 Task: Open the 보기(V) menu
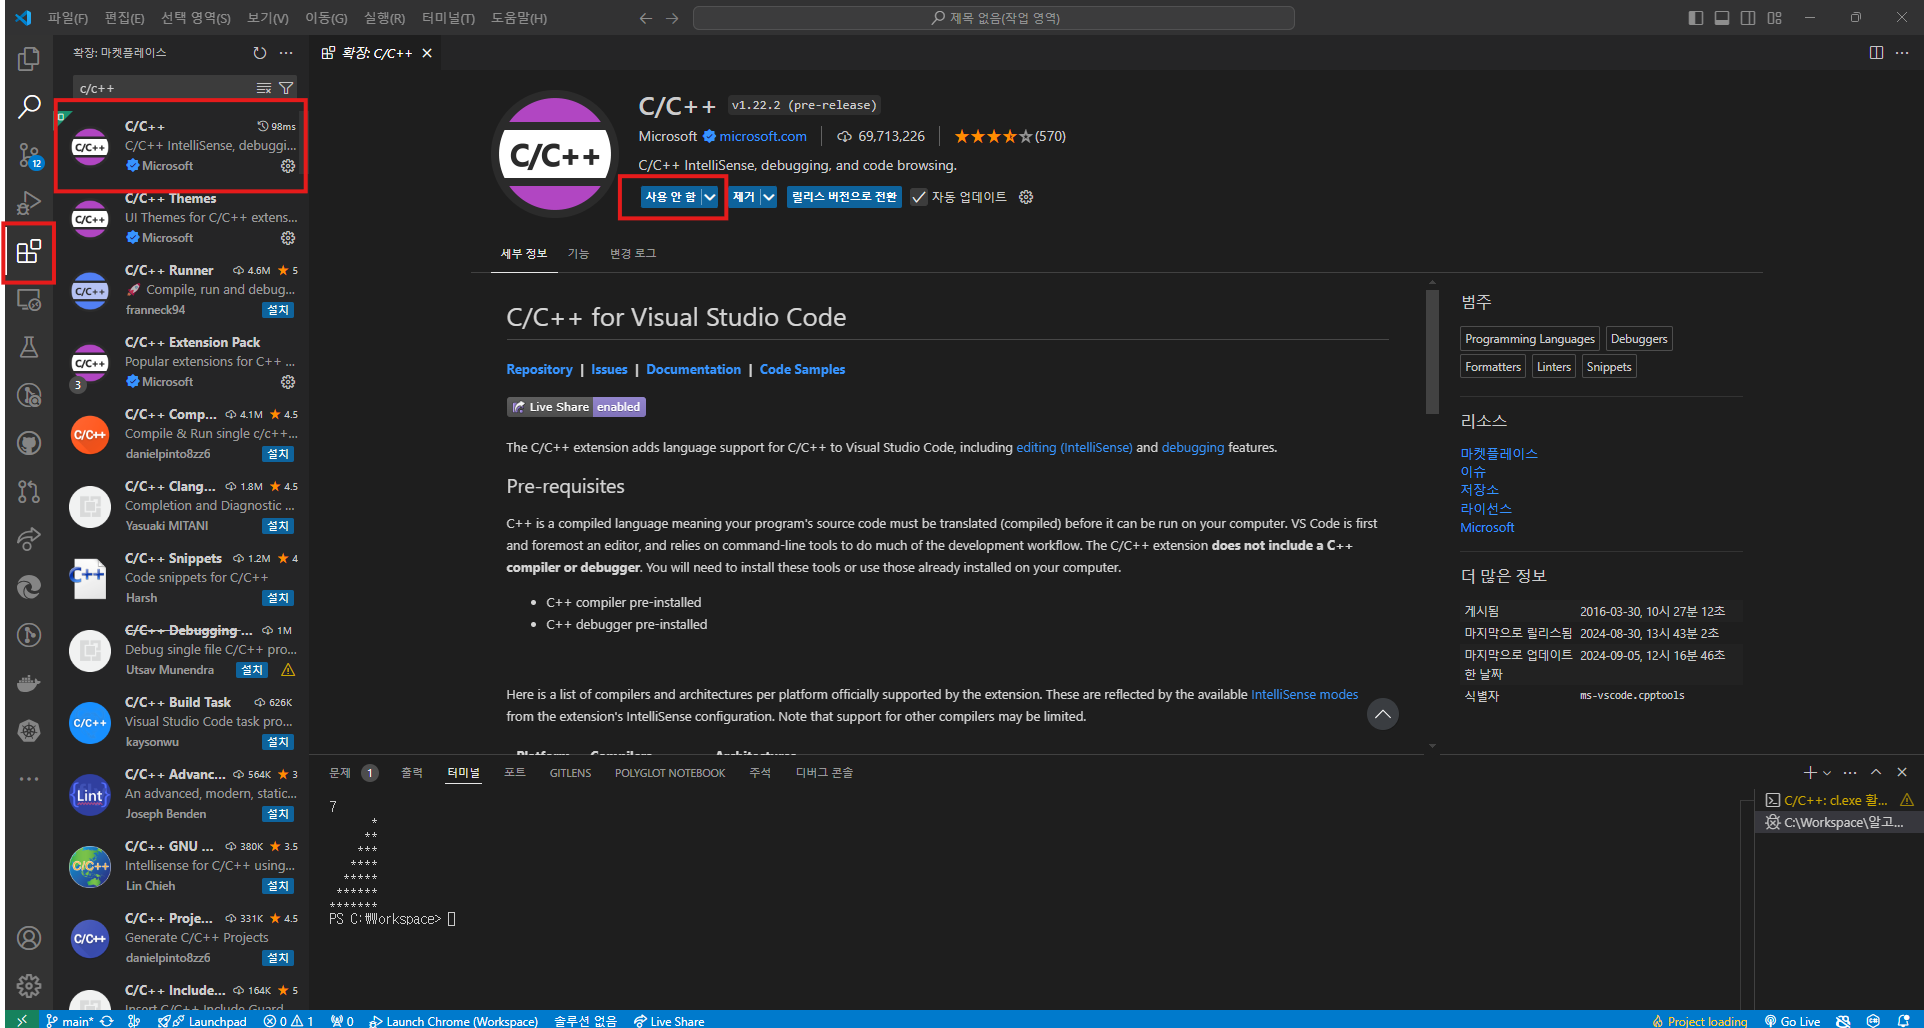pyautogui.click(x=265, y=17)
